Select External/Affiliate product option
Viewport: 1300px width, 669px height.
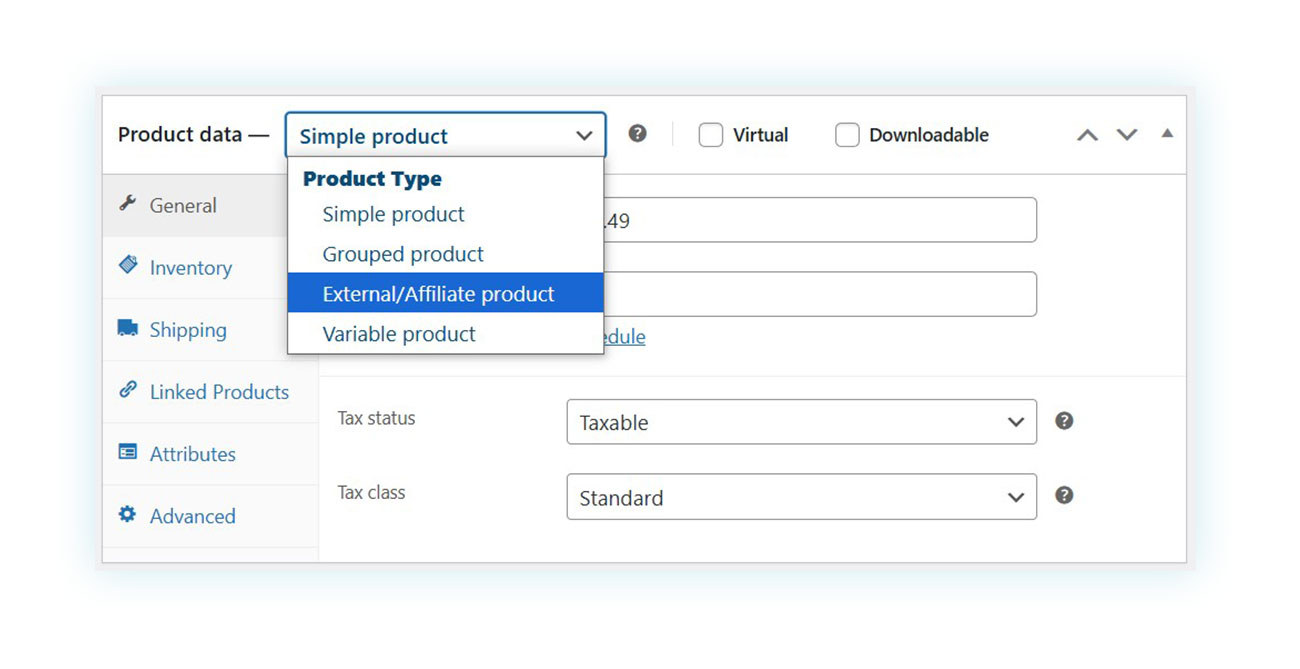[445, 294]
